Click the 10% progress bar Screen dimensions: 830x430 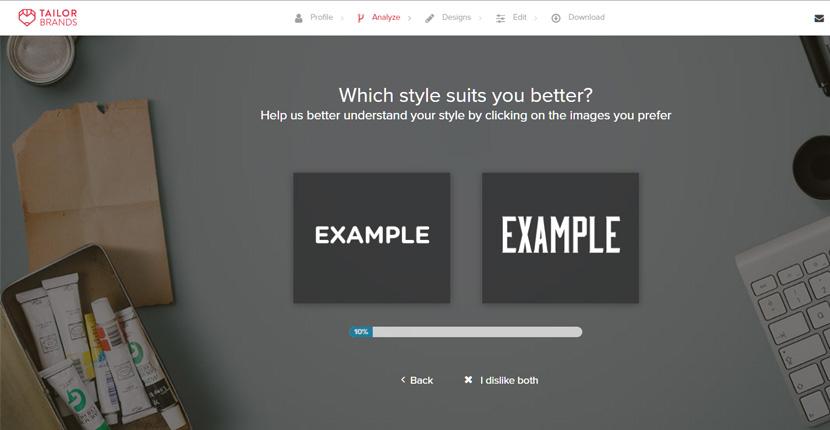(466, 332)
